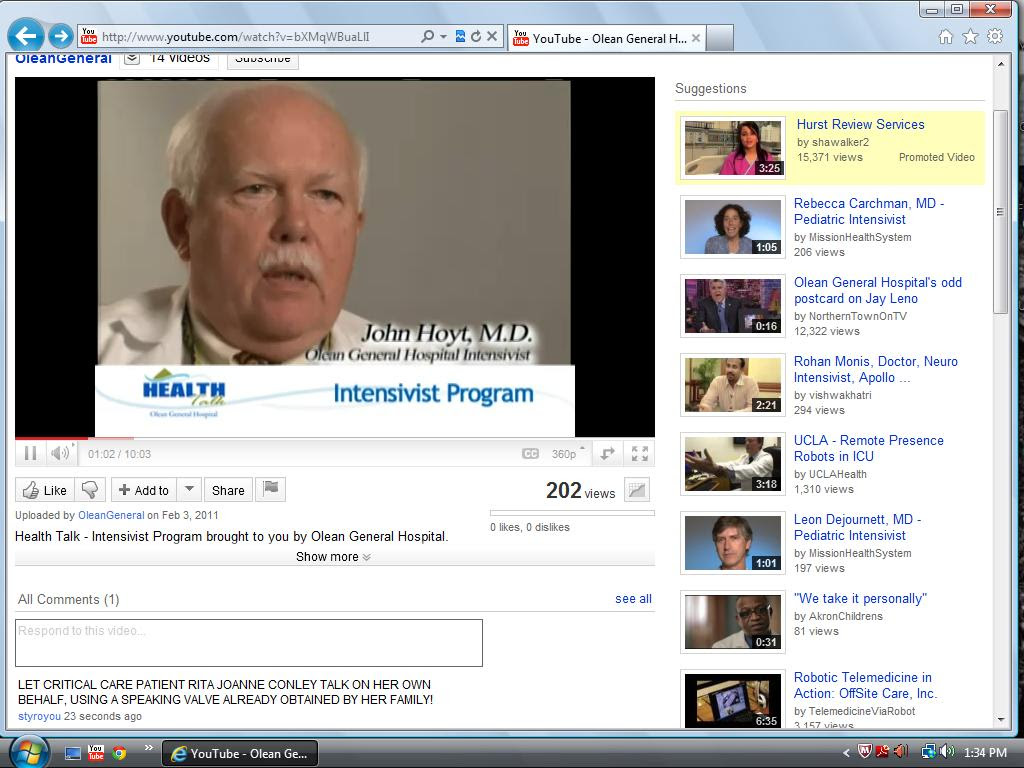Screen dimensions: 1024x768
Task: Mute the video volume
Action: coord(58,453)
